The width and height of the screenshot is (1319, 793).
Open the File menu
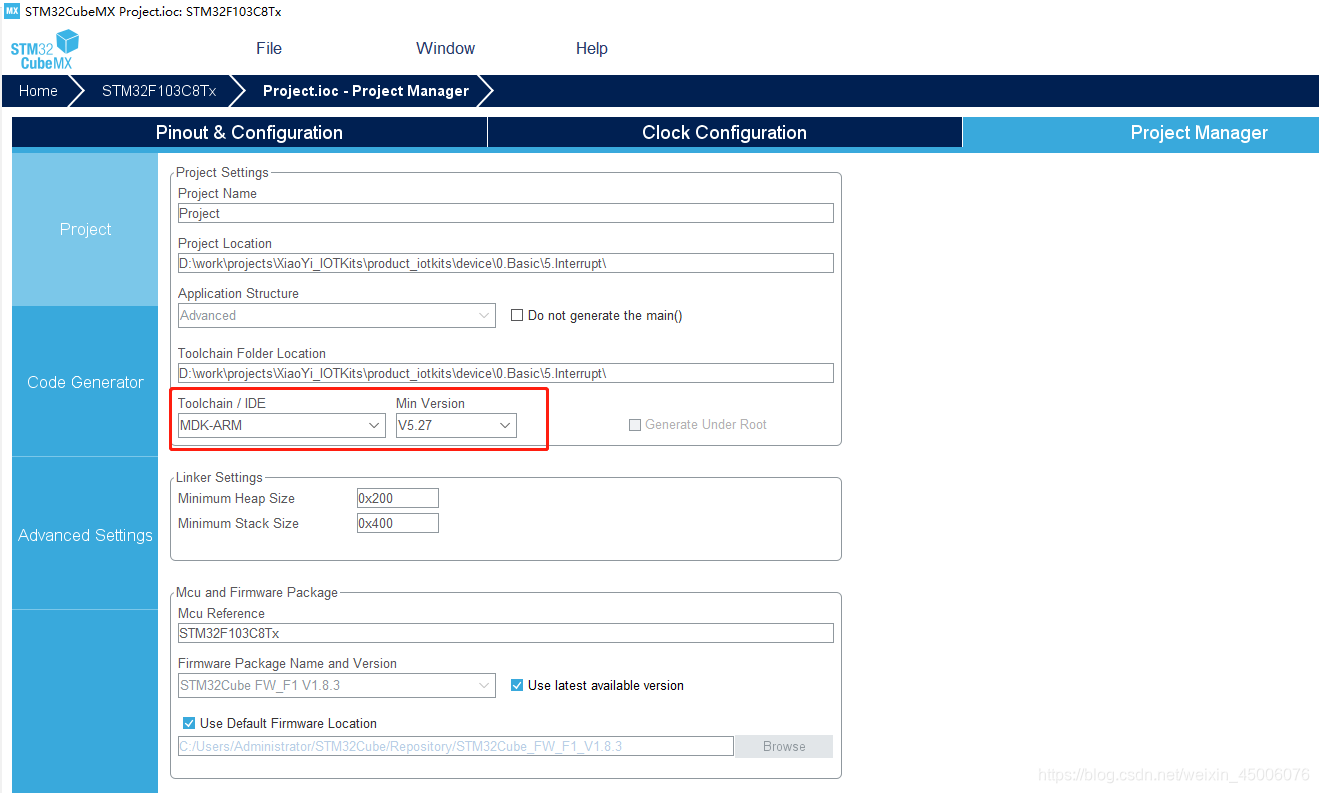click(x=269, y=48)
